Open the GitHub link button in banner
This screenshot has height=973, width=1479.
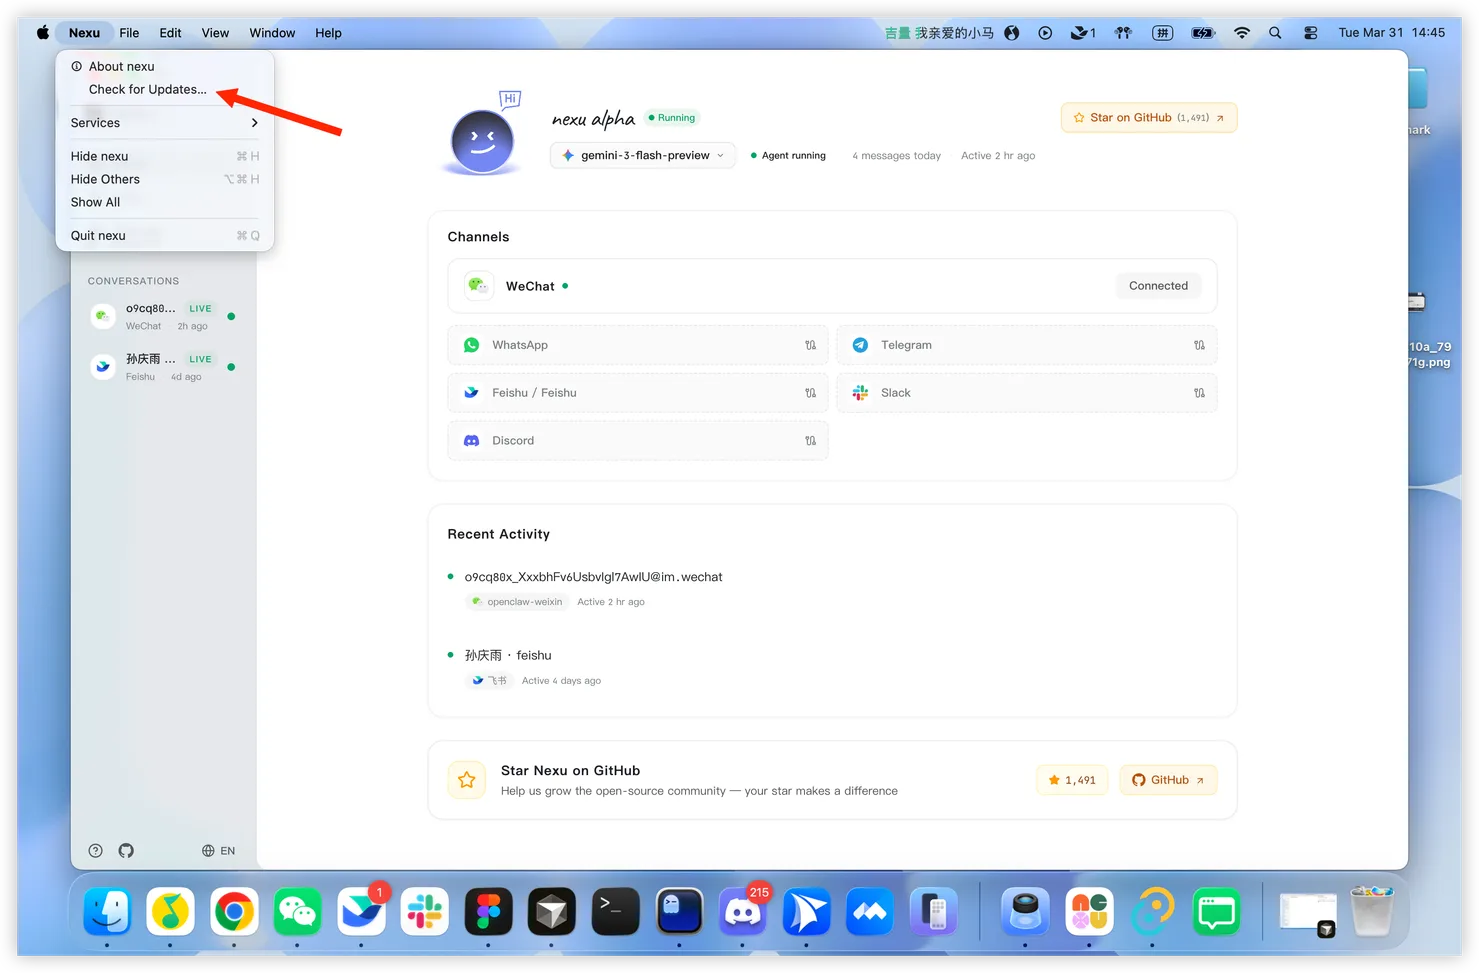tap(1167, 780)
